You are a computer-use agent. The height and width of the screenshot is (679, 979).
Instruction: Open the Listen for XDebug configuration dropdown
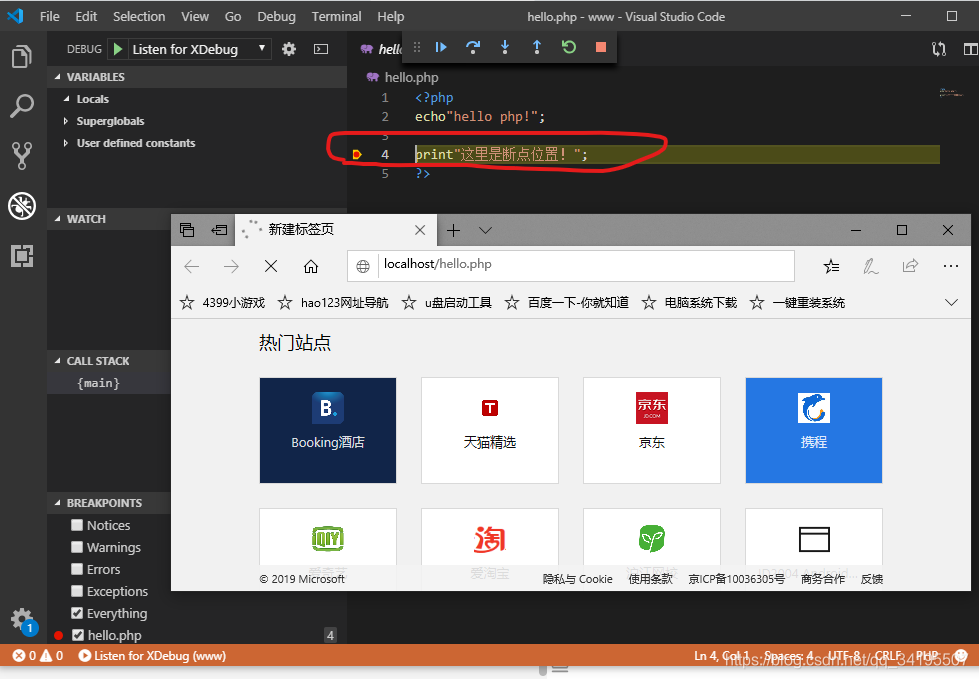(200, 48)
